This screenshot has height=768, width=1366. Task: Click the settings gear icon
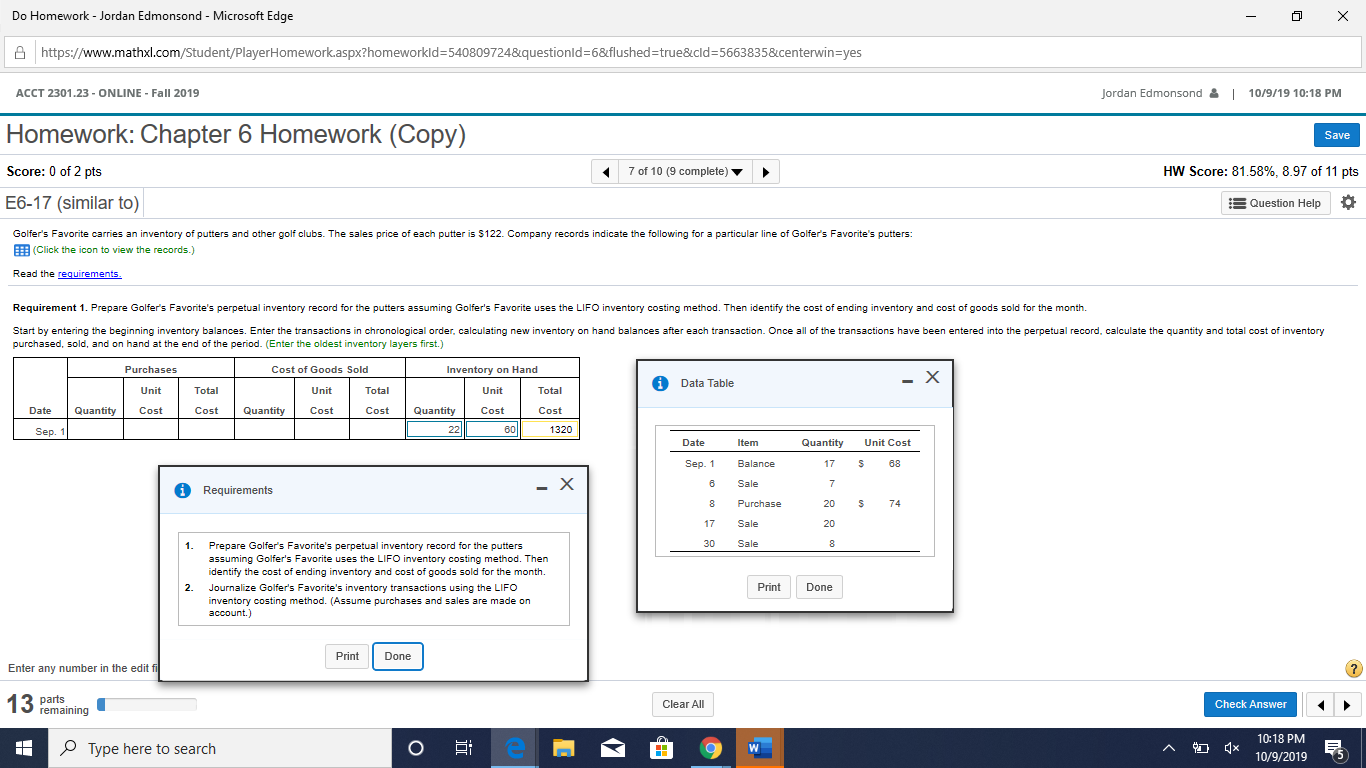tap(1348, 202)
